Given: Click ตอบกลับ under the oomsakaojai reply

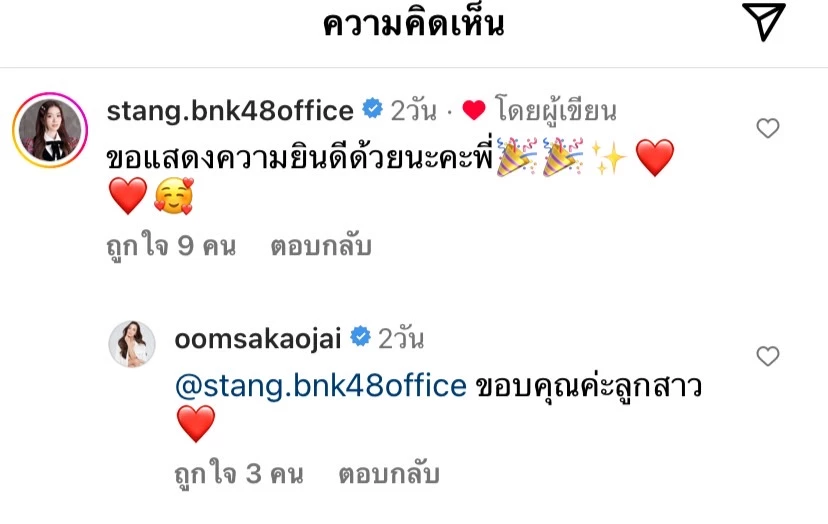Looking at the screenshot, I should pos(389,474).
